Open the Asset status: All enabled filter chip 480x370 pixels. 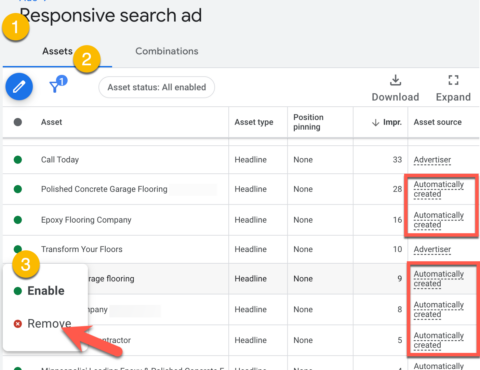click(157, 87)
